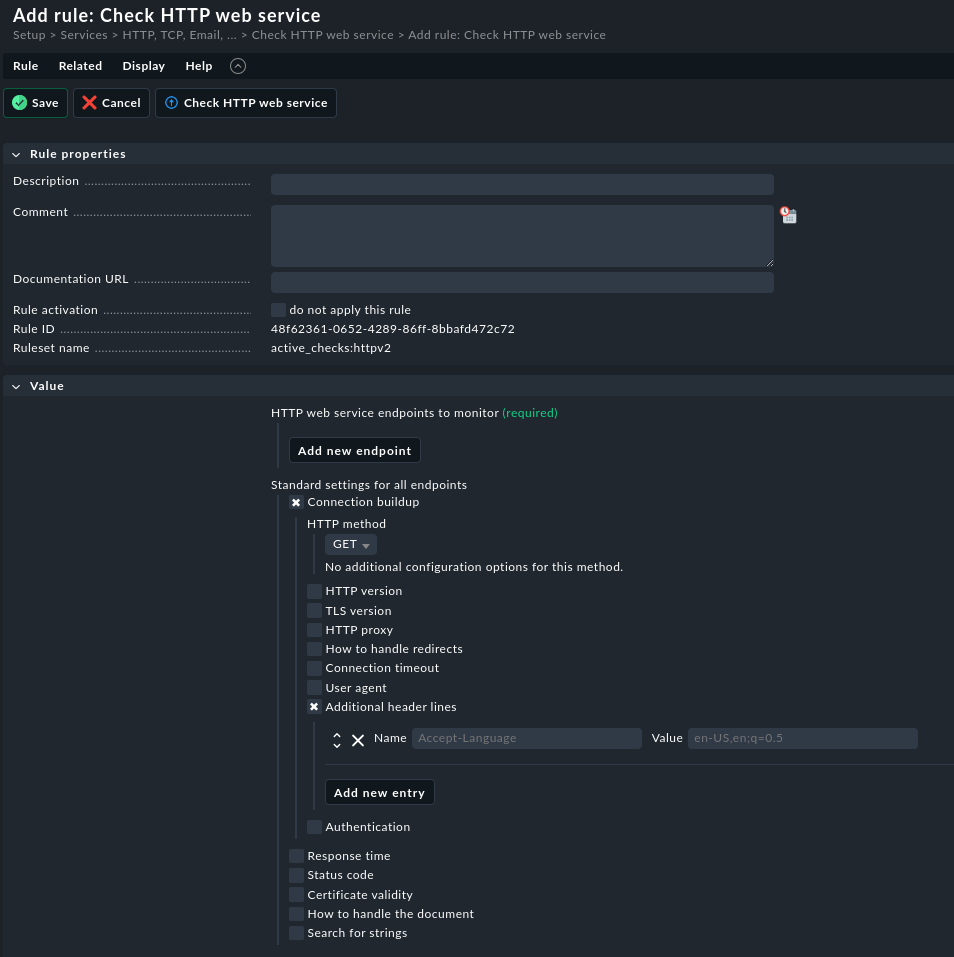The image size is (954, 957).
Task: Insert timestamp using the icon beside the Comment box
Action: pyautogui.click(x=788, y=215)
